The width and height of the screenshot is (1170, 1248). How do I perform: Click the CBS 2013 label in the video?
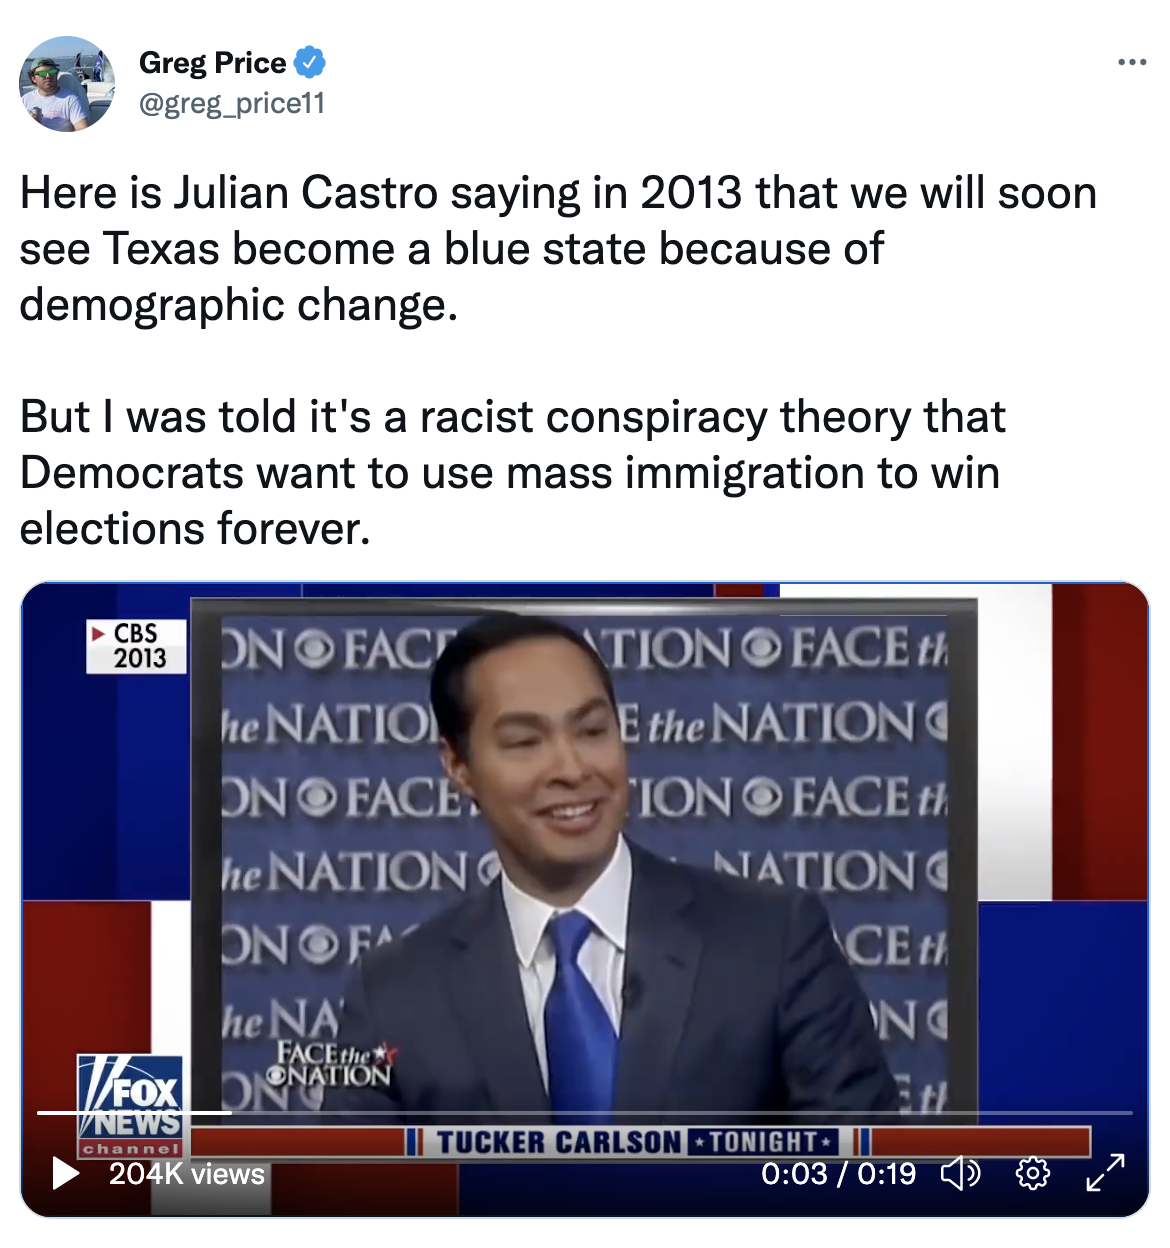(x=136, y=646)
